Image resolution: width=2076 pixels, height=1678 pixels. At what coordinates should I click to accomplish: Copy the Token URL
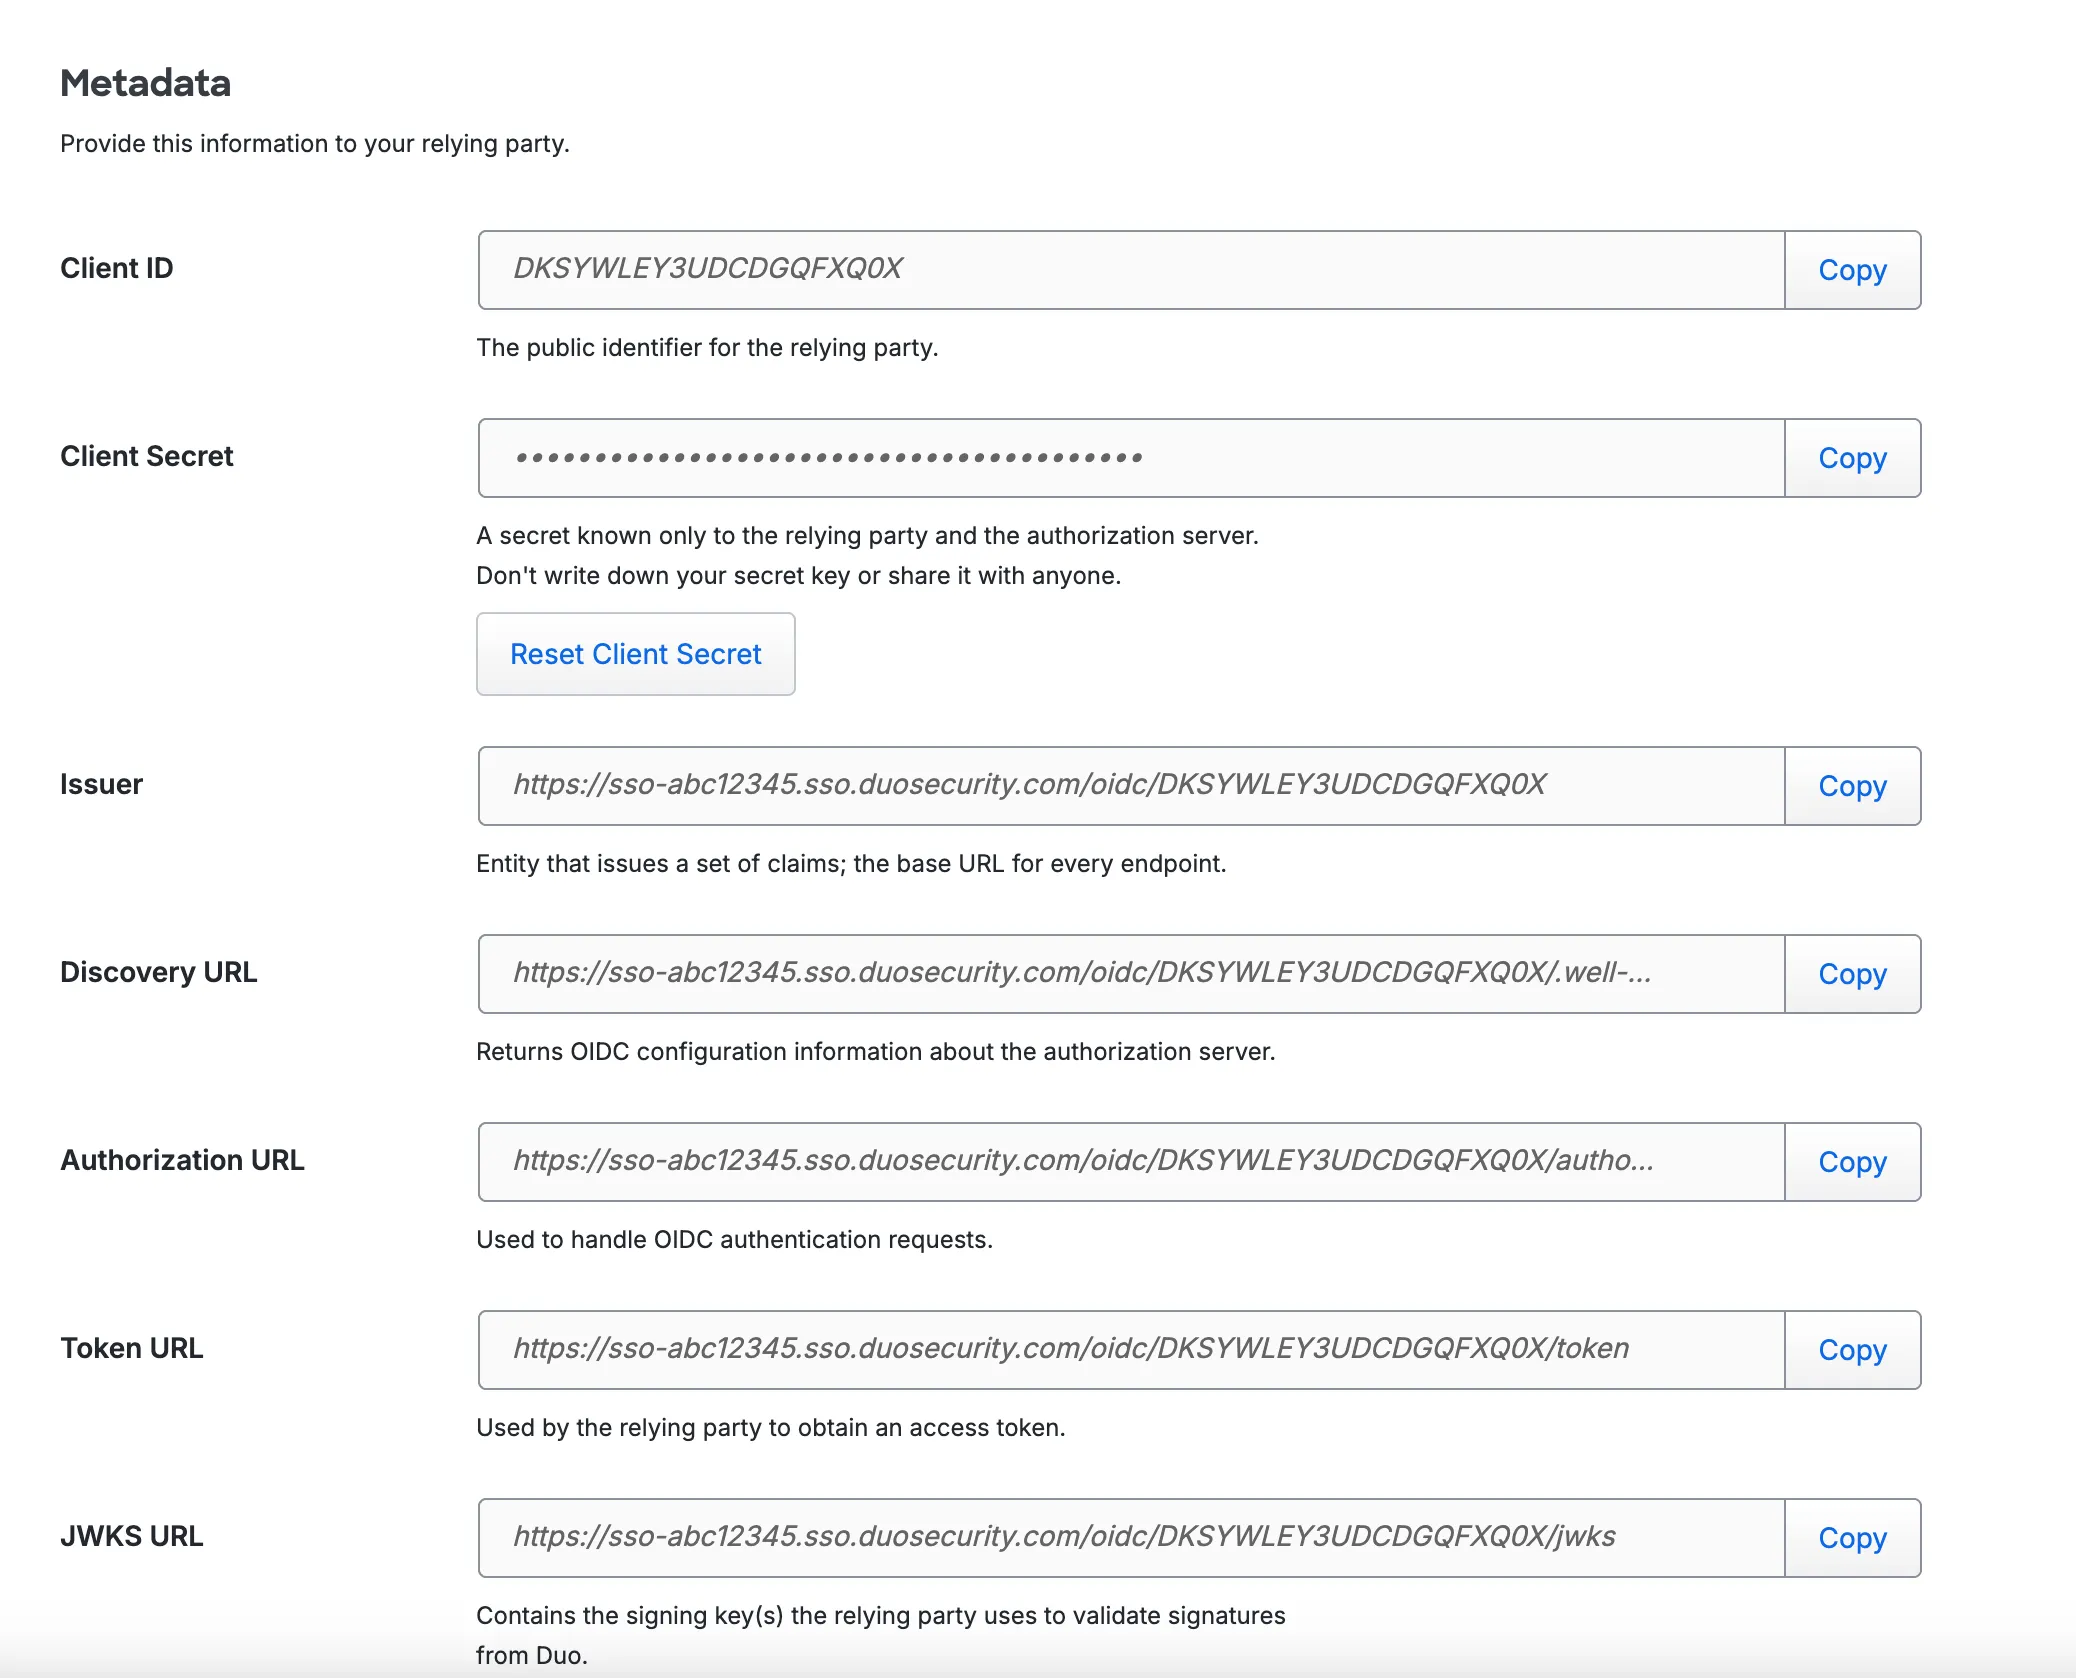tap(1851, 1350)
